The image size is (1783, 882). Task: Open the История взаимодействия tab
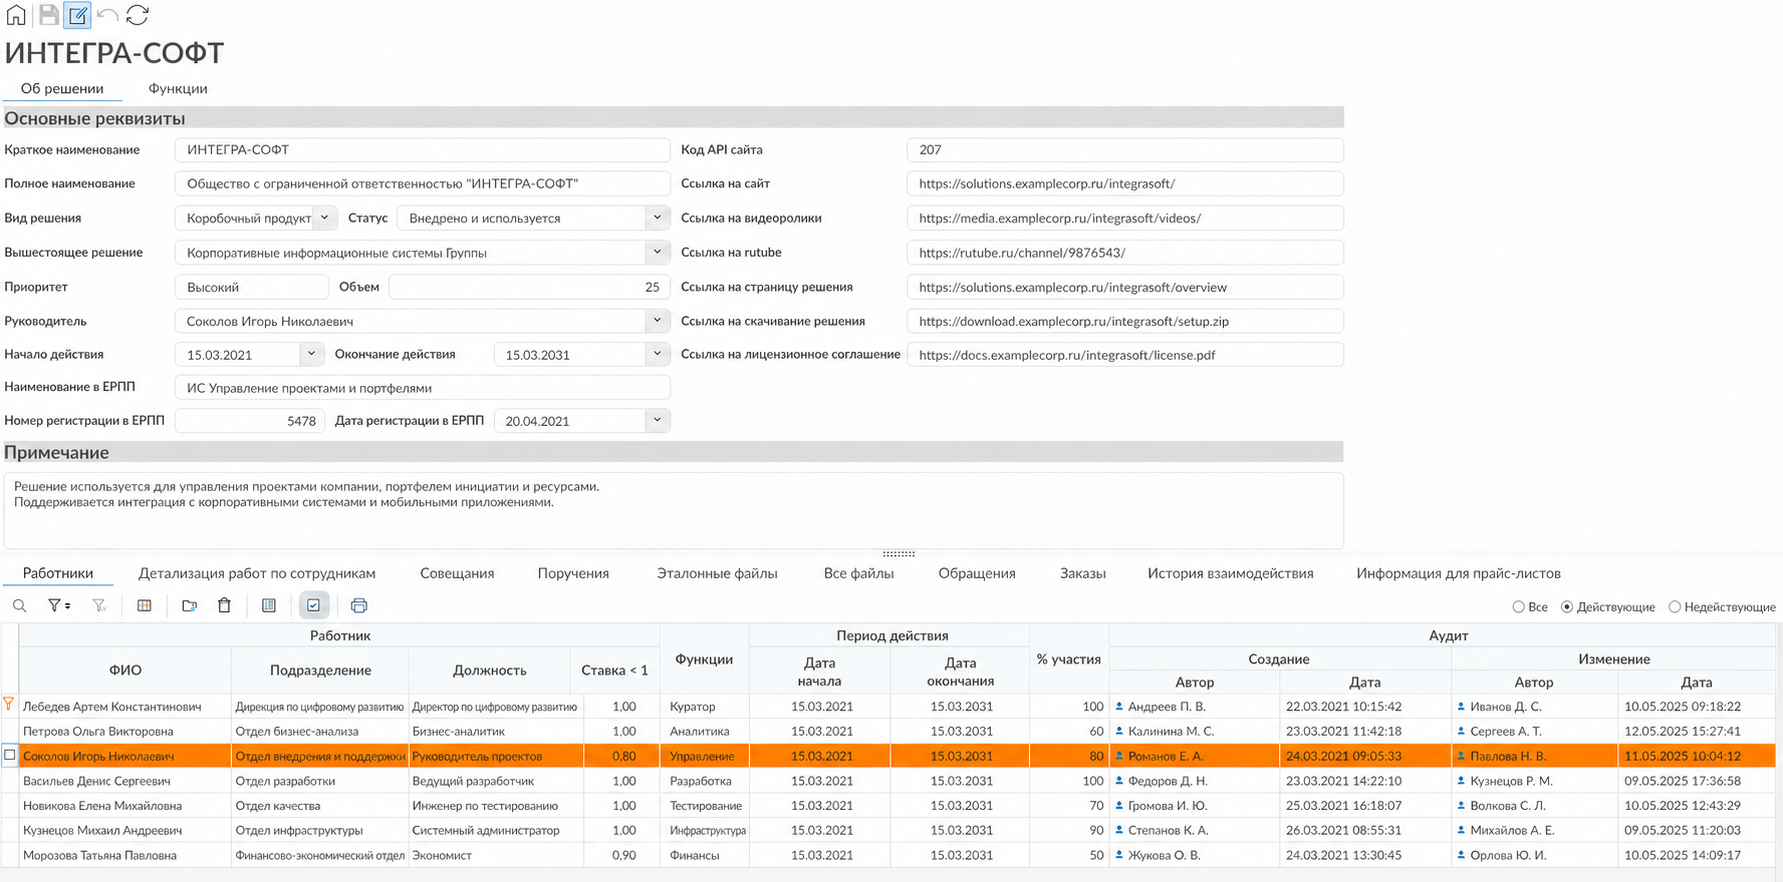(1231, 573)
